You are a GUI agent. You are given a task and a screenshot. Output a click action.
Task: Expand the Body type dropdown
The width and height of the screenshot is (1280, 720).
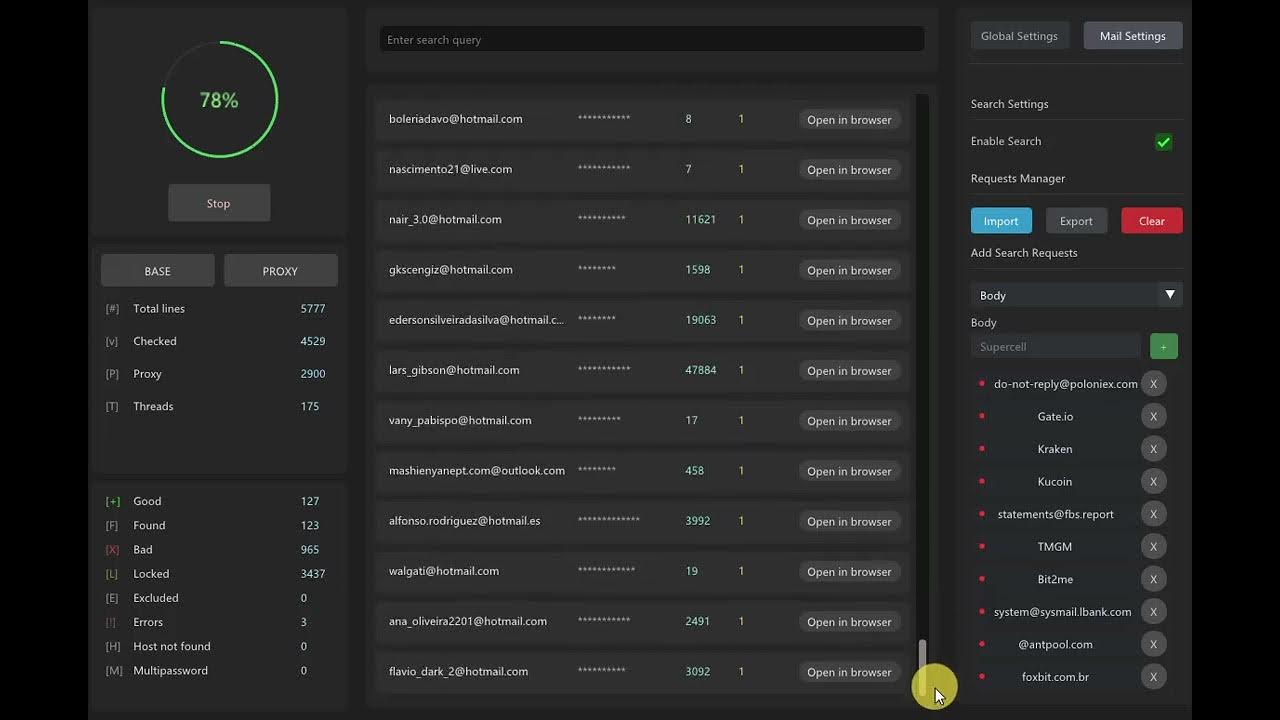coord(1076,295)
